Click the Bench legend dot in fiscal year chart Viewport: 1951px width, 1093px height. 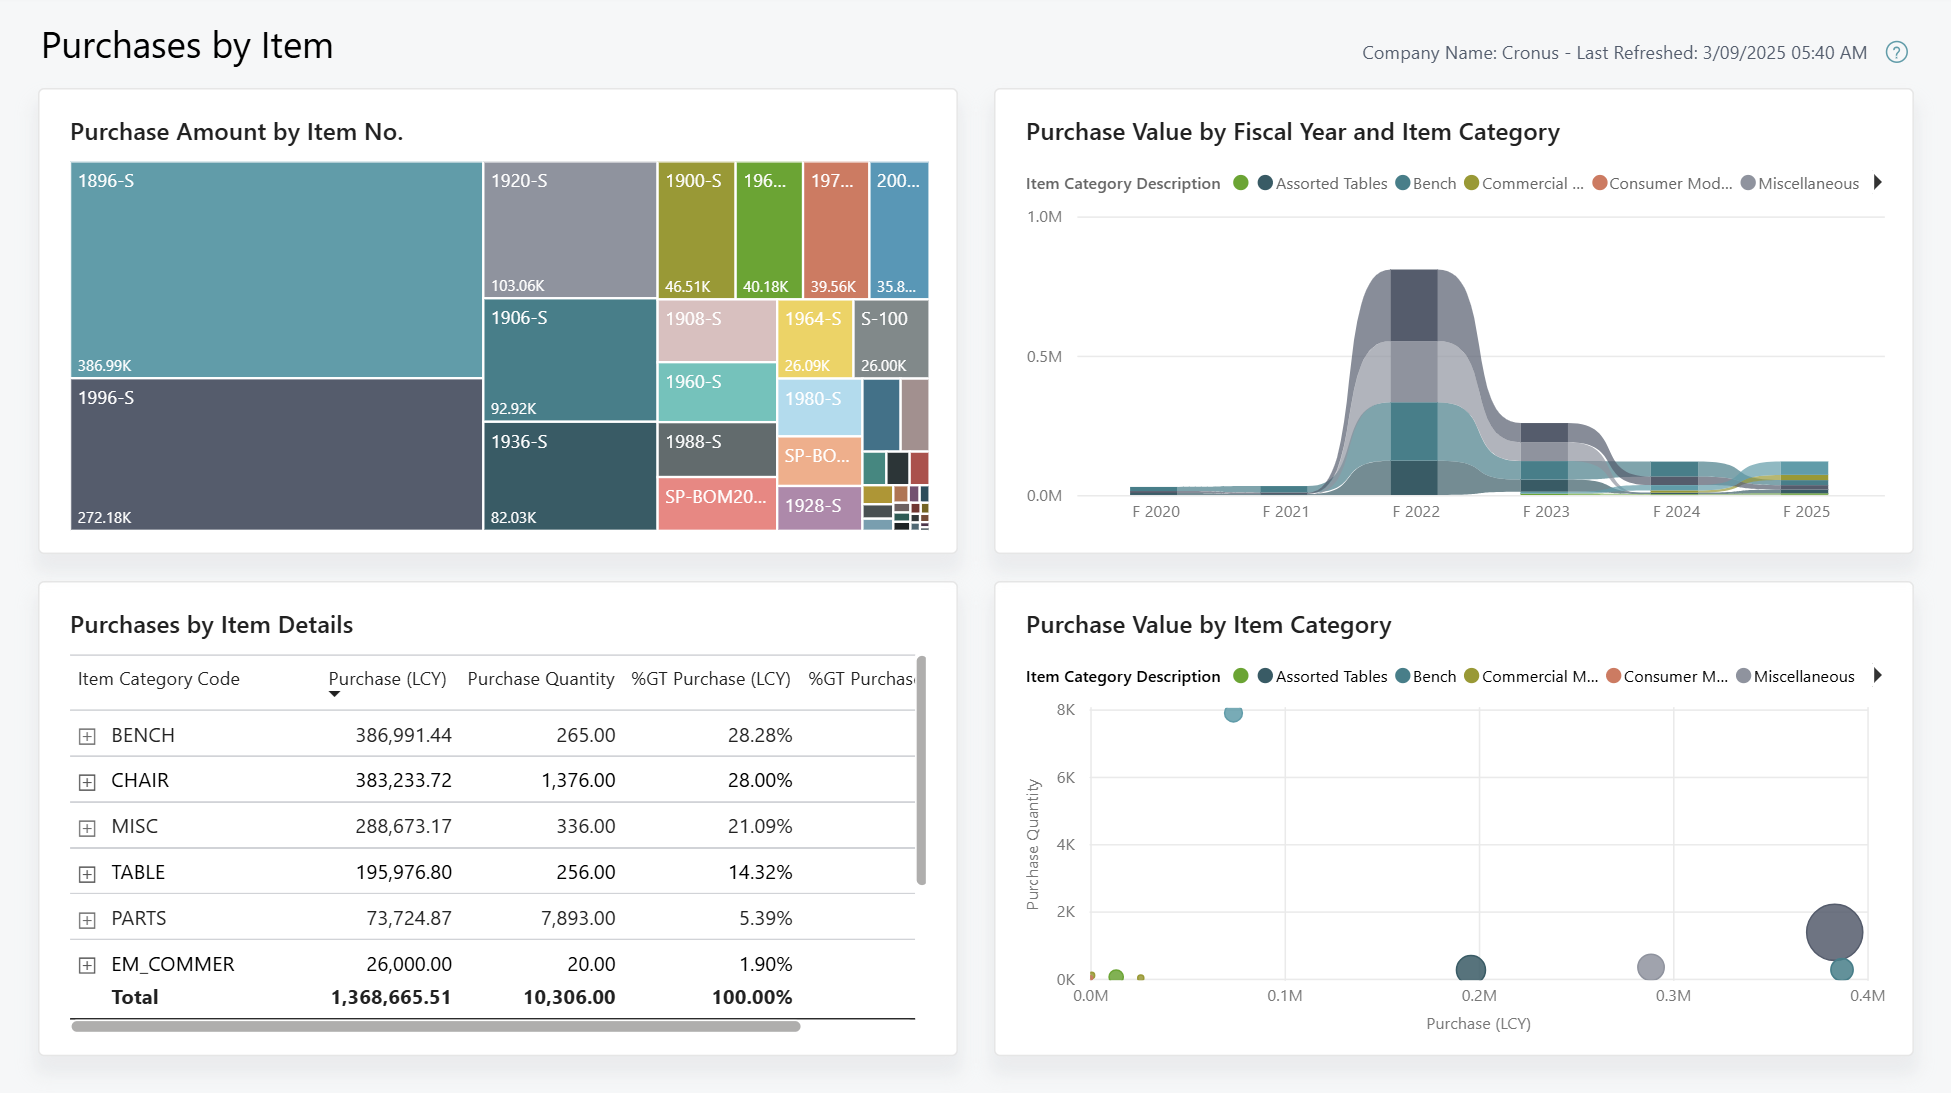click(1403, 183)
